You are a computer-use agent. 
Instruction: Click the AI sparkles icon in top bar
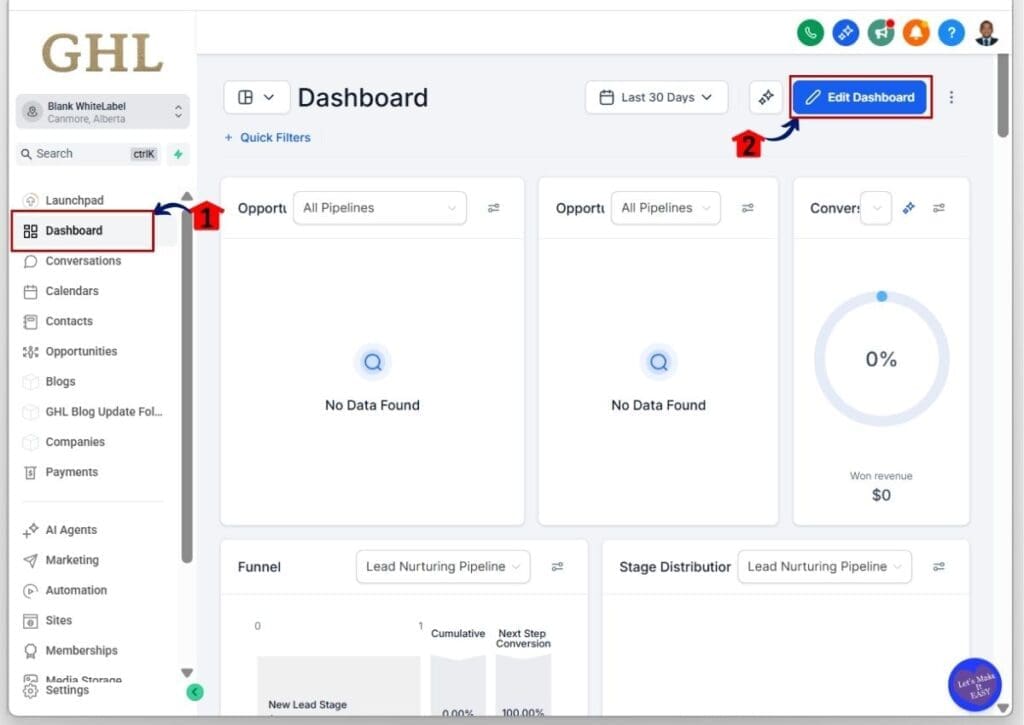click(x=845, y=32)
